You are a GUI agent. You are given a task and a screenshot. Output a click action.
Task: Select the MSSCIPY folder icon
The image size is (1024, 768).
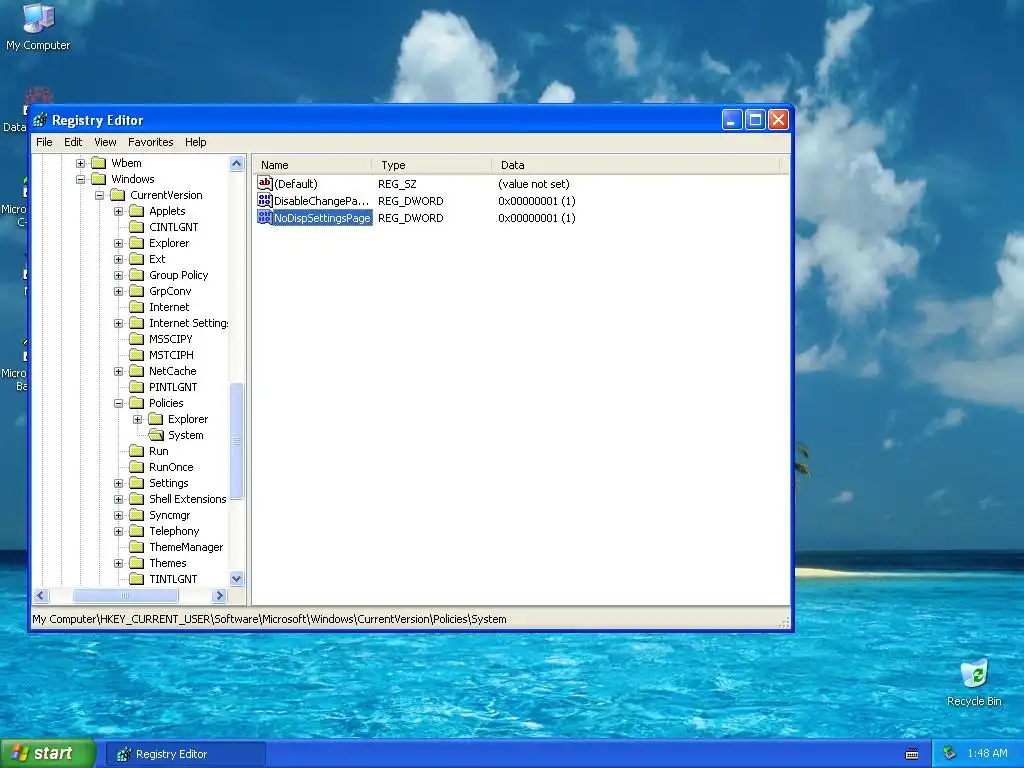[136, 339]
